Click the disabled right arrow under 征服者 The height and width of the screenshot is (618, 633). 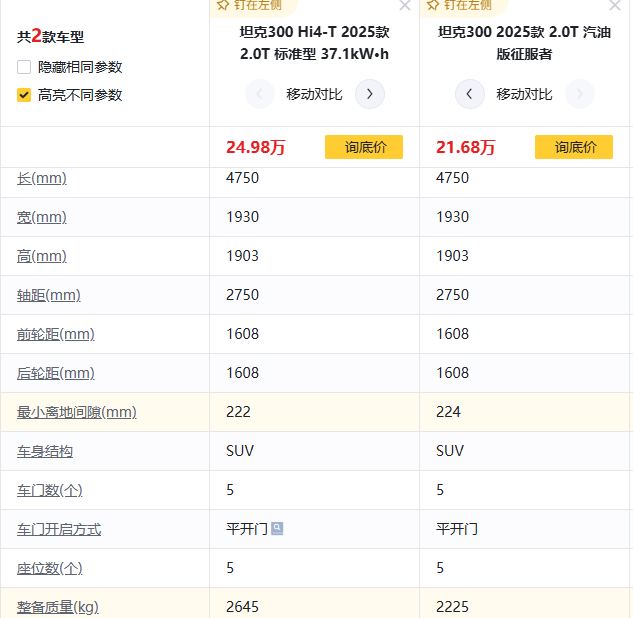[580, 94]
